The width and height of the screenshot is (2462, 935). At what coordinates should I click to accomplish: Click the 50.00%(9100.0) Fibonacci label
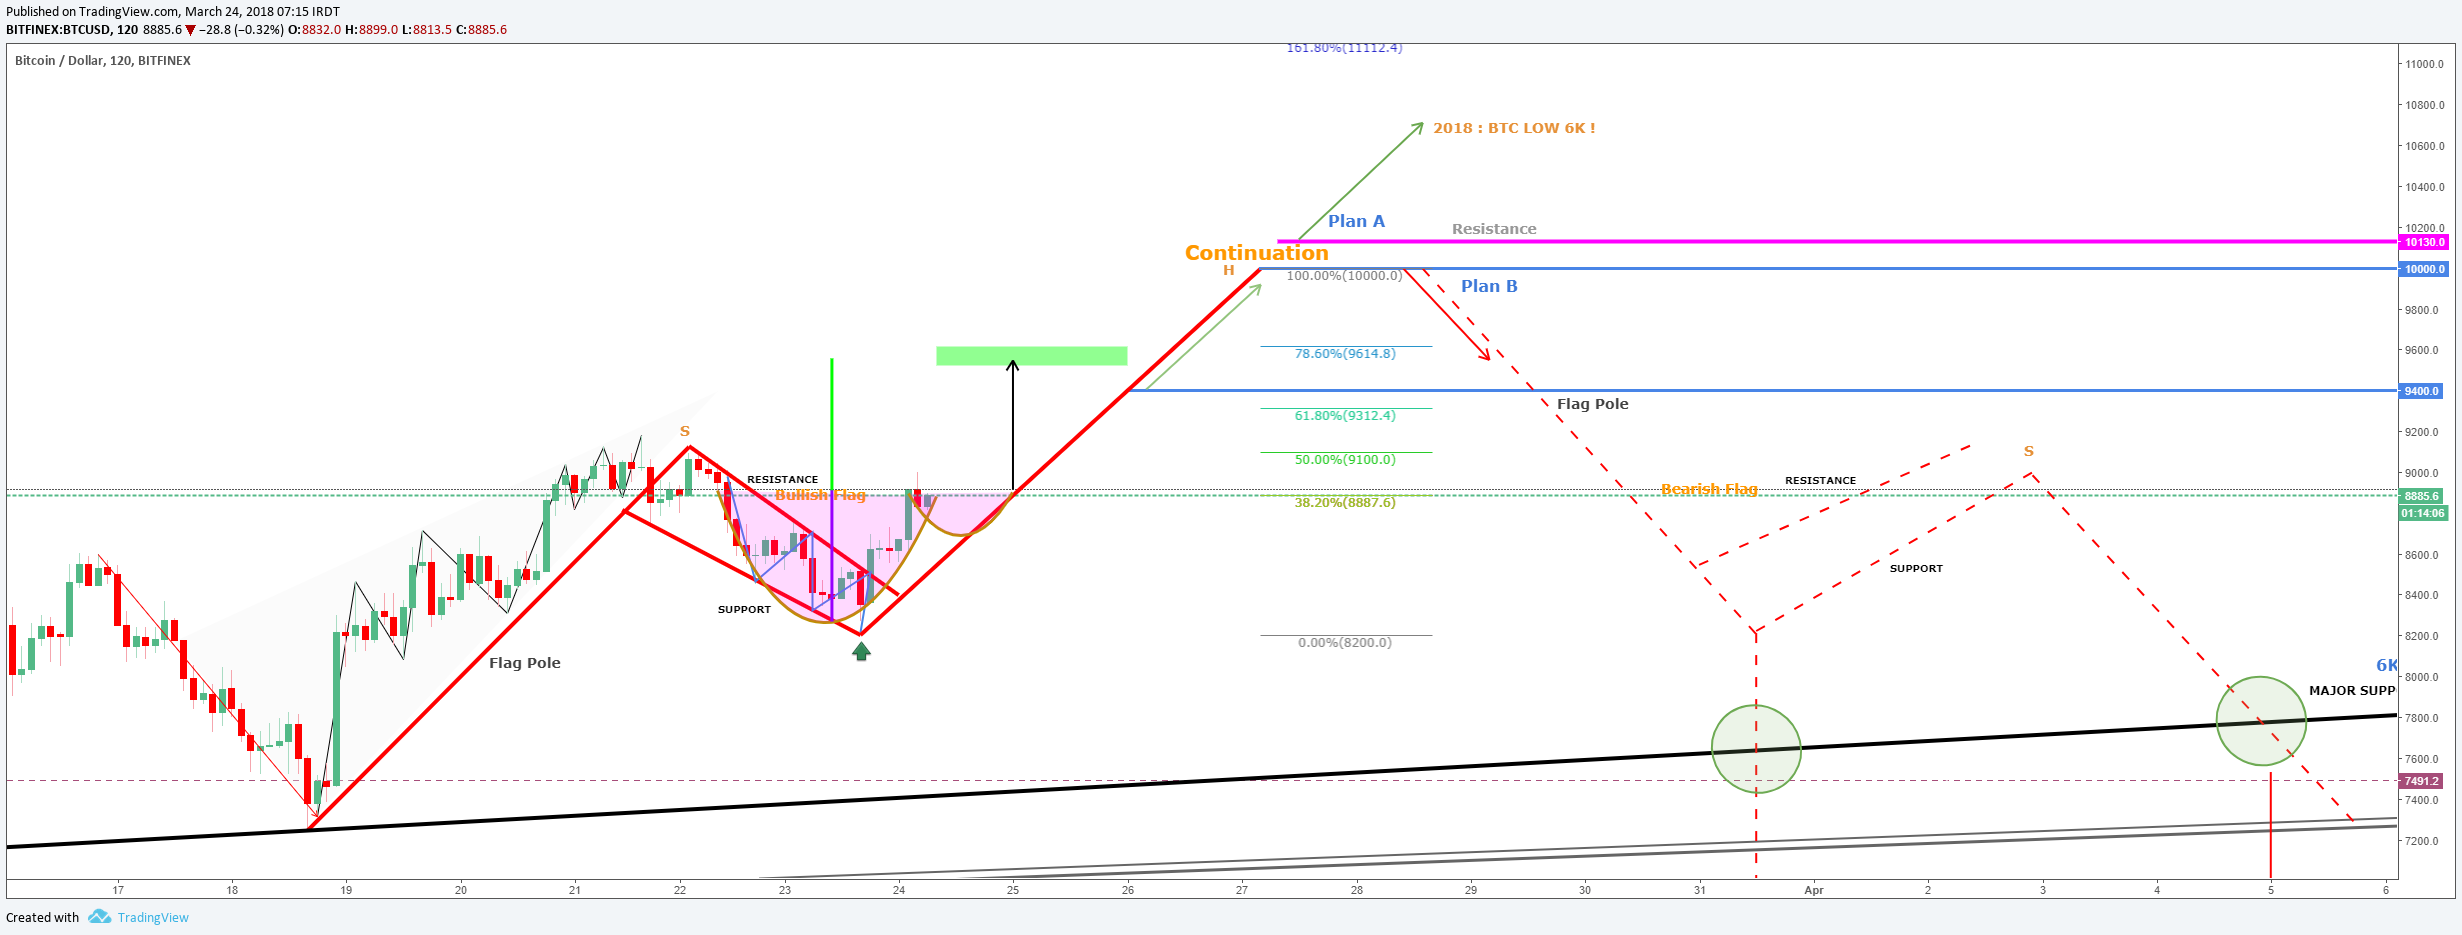[1345, 460]
